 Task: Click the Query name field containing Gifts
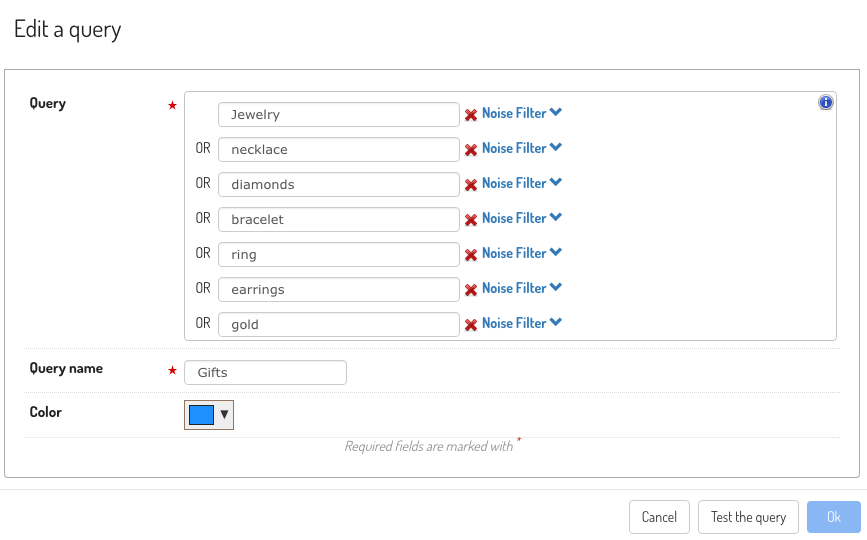pyautogui.click(x=265, y=373)
